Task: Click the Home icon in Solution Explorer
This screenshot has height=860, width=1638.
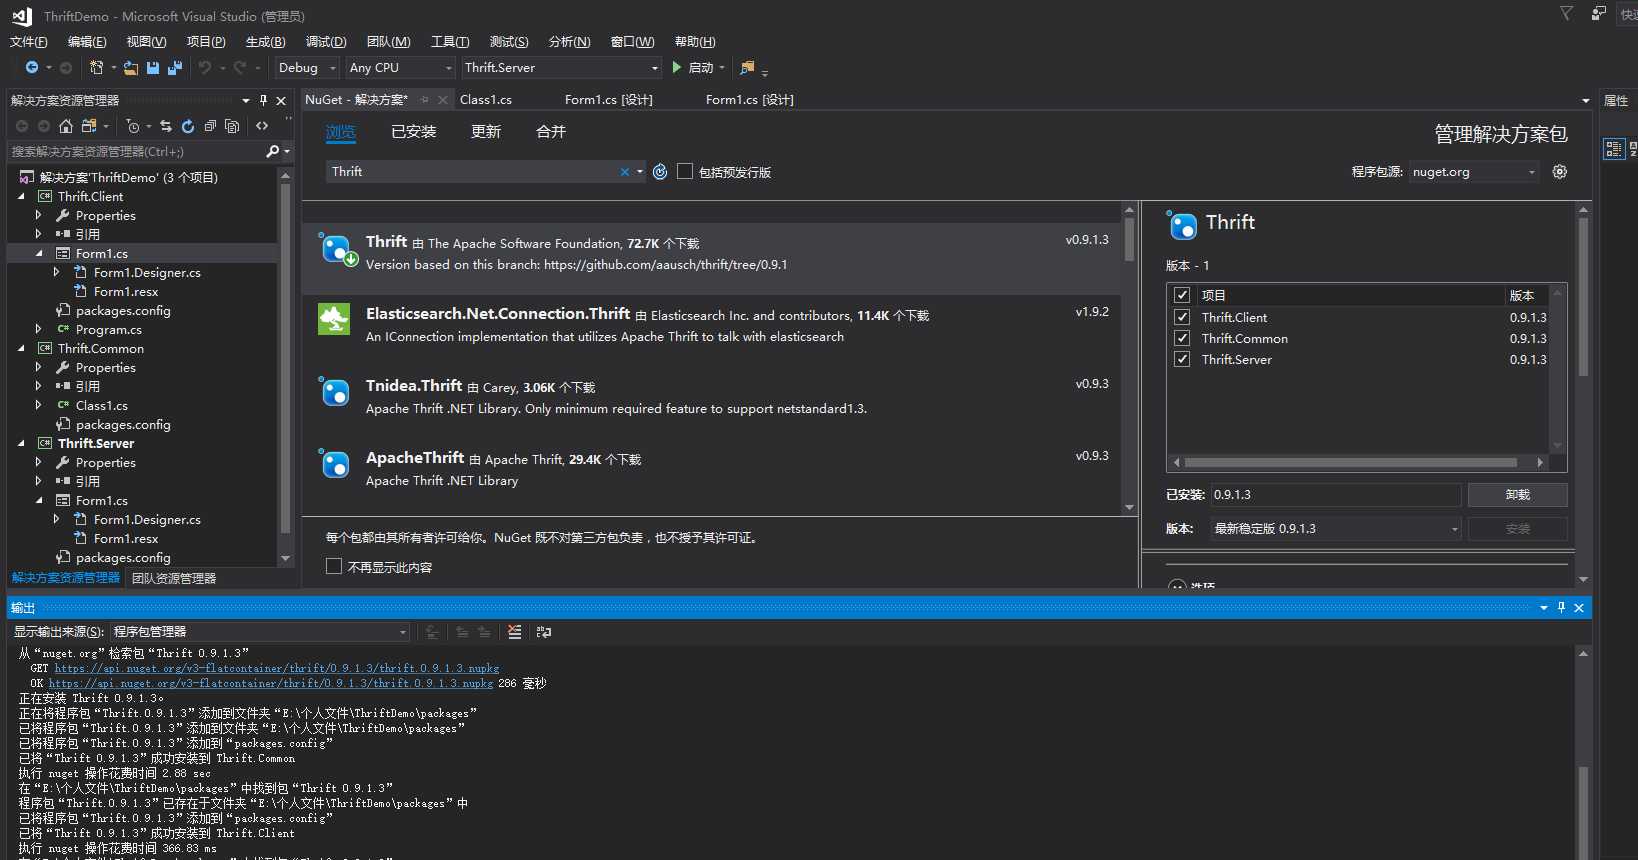Action: pyautogui.click(x=66, y=126)
